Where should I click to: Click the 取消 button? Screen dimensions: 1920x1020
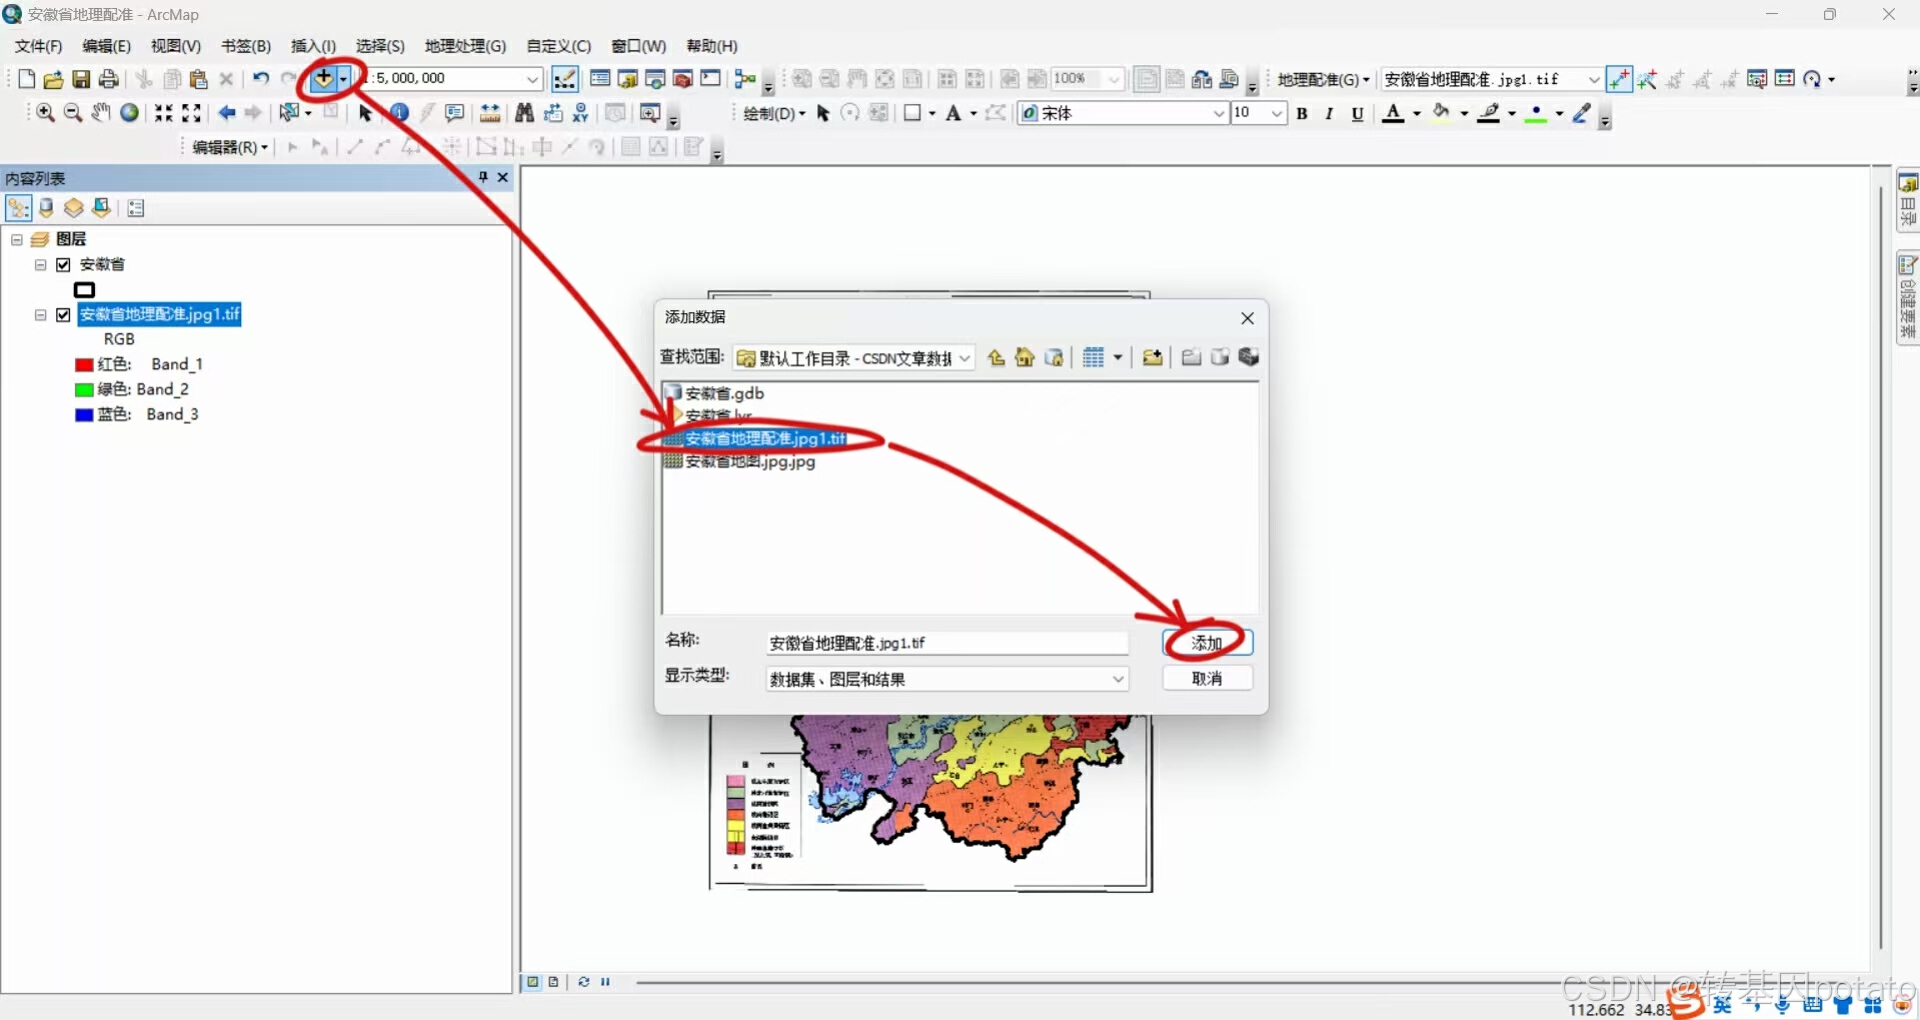coord(1207,678)
